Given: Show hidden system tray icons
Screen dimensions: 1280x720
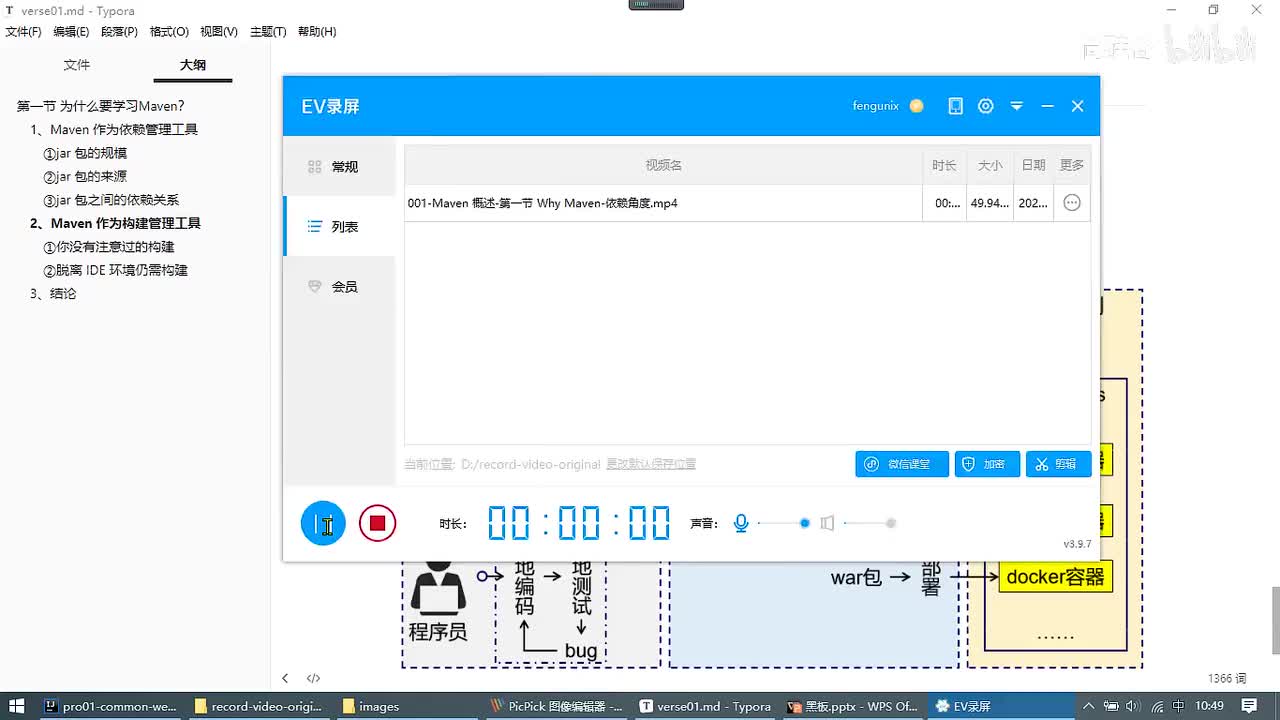Looking at the screenshot, I should tap(1089, 706).
